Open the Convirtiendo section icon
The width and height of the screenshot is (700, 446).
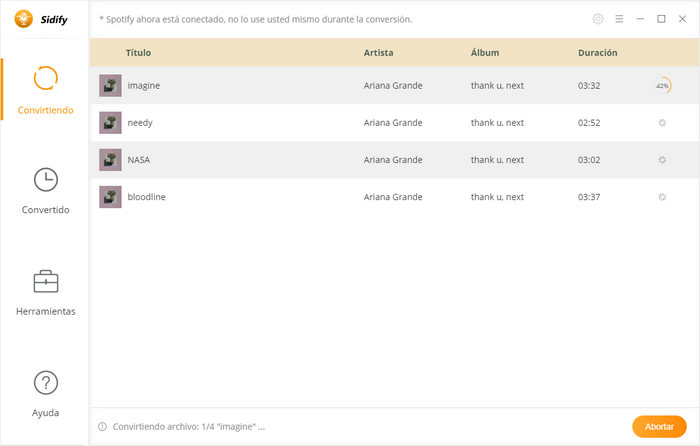coord(46,78)
